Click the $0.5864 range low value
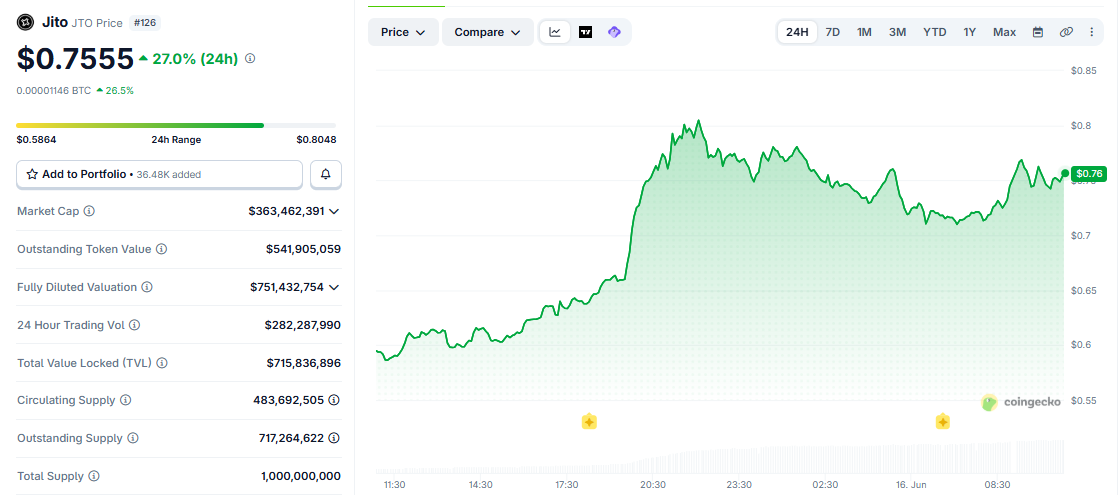The image size is (1119, 495). click(x=36, y=140)
